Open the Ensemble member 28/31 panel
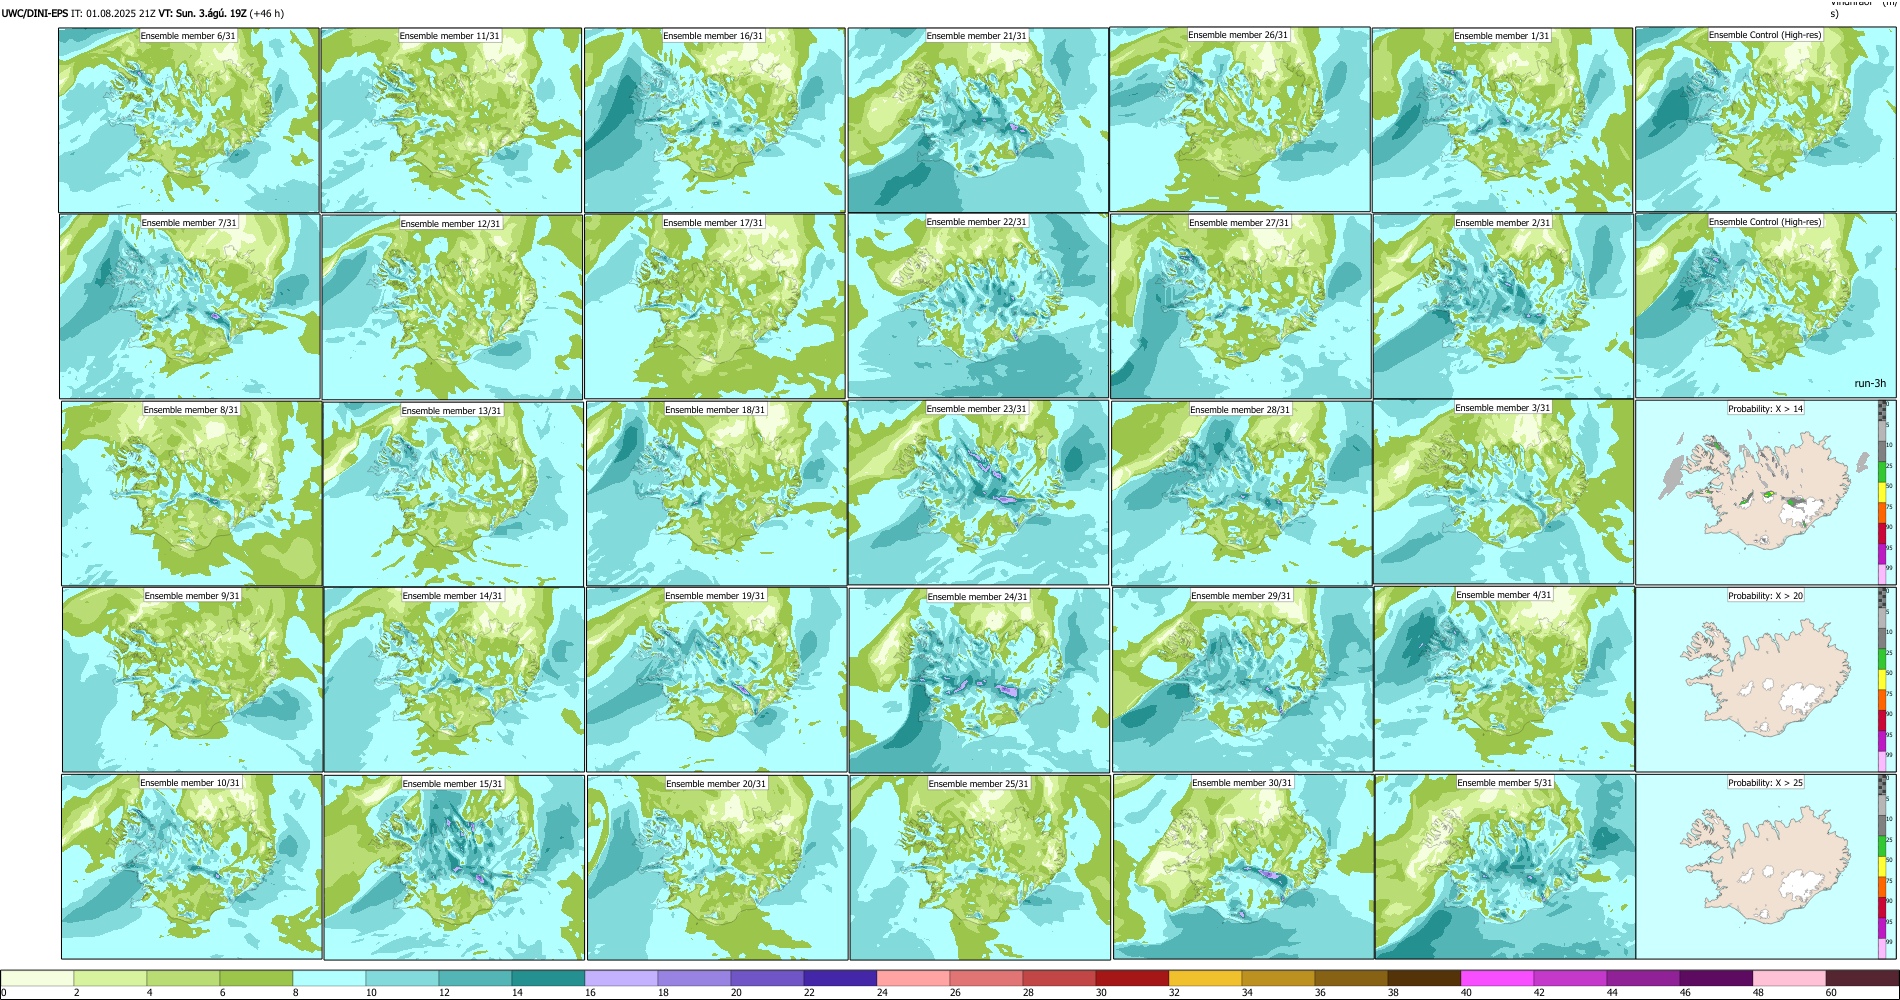Image resolution: width=1900 pixels, height=1000 pixels. click(1241, 493)
